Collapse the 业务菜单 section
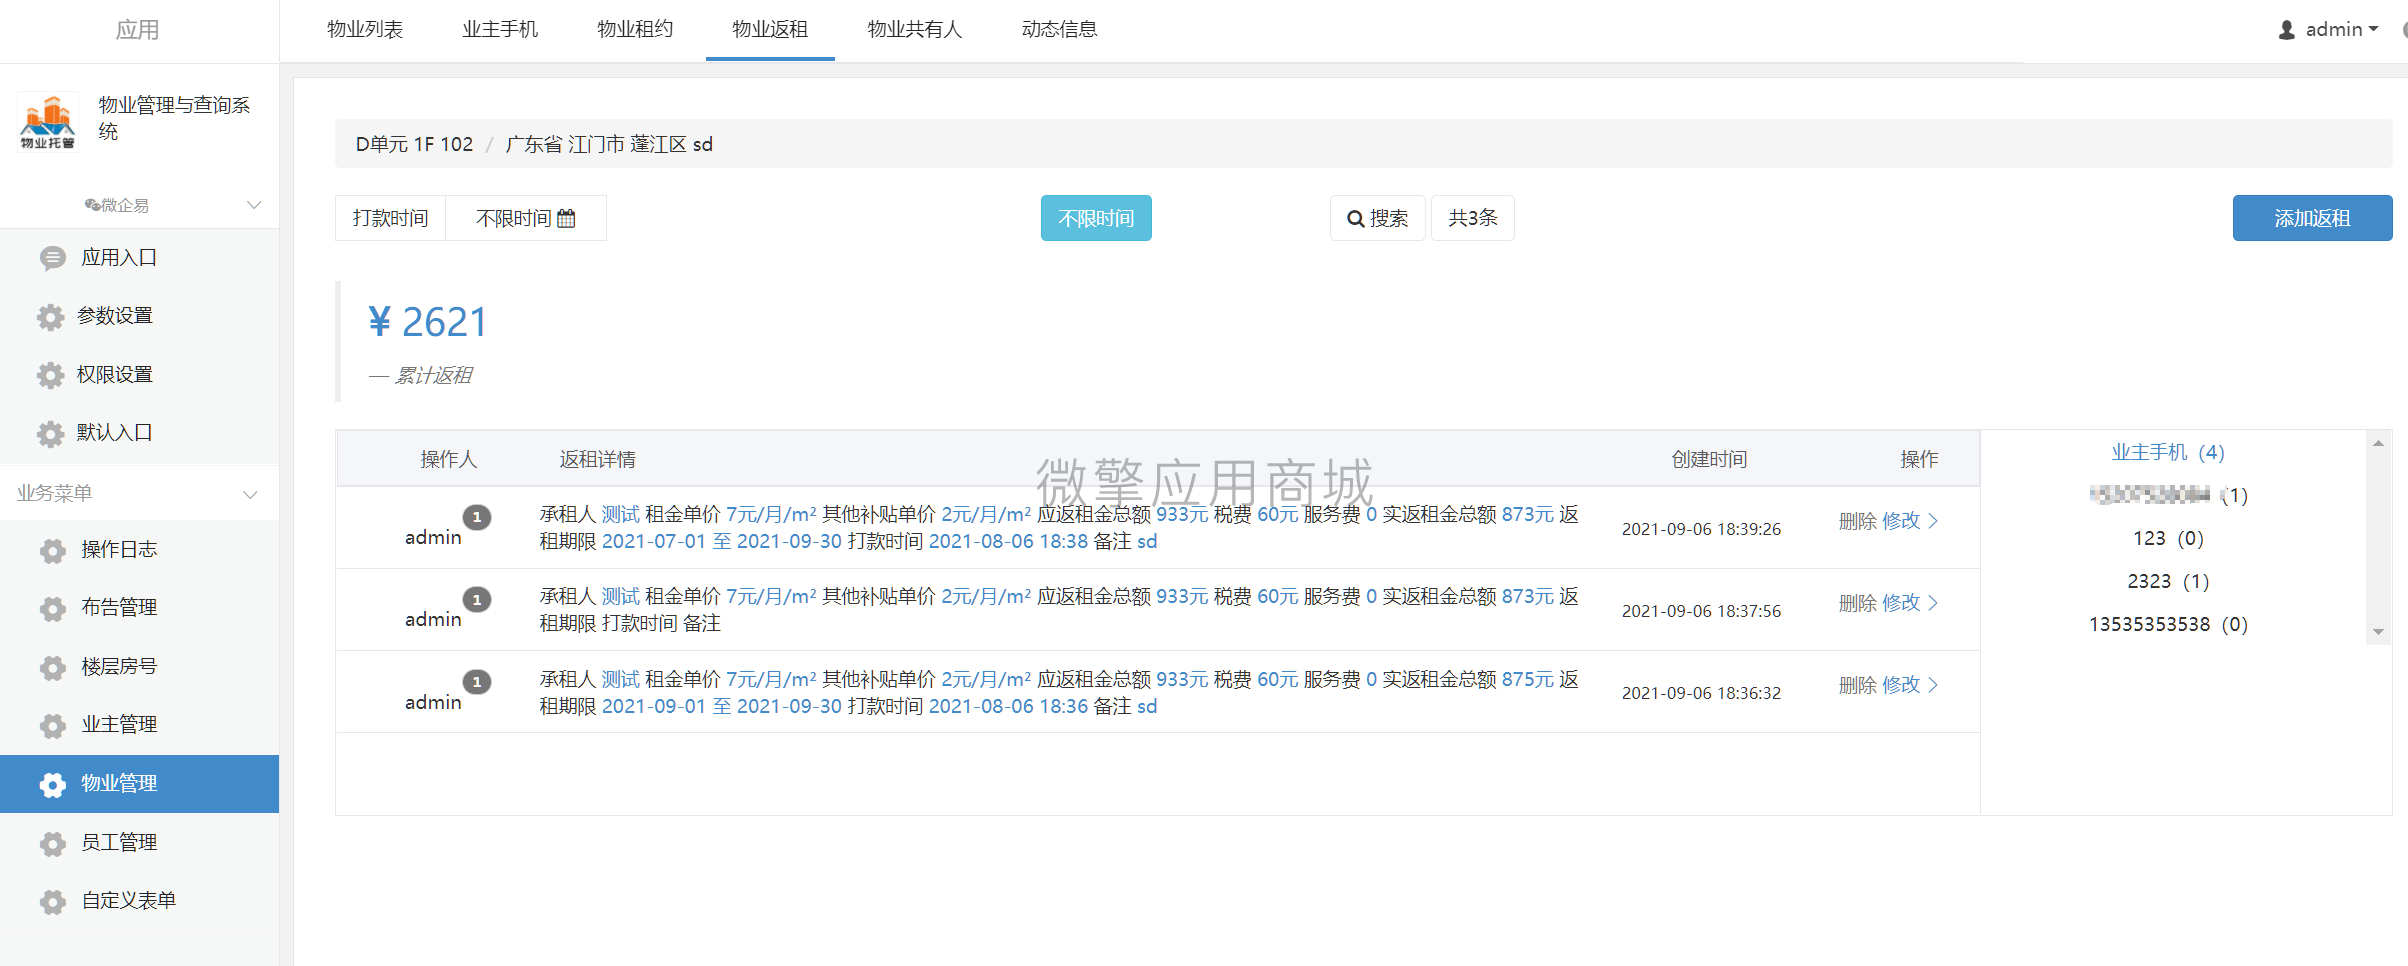This screenshot has width=2408, height=966. coord(251,494)
